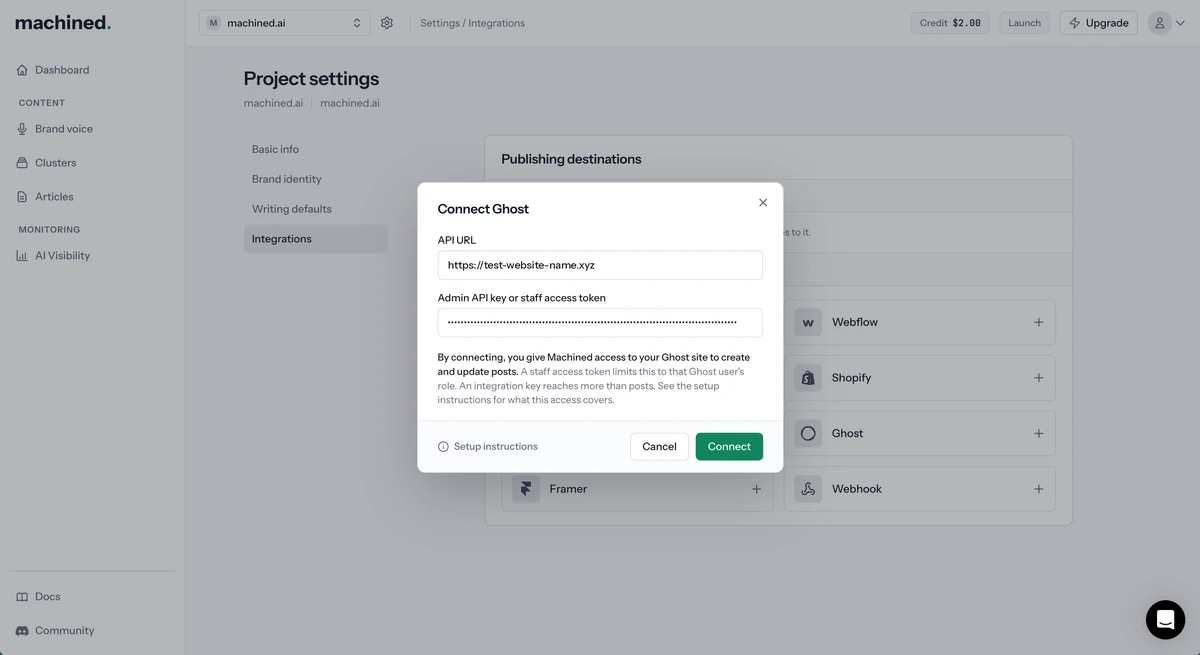This screenshot has width=1200, height=655.
Task: Click the Launch button
Action: 1024,23
